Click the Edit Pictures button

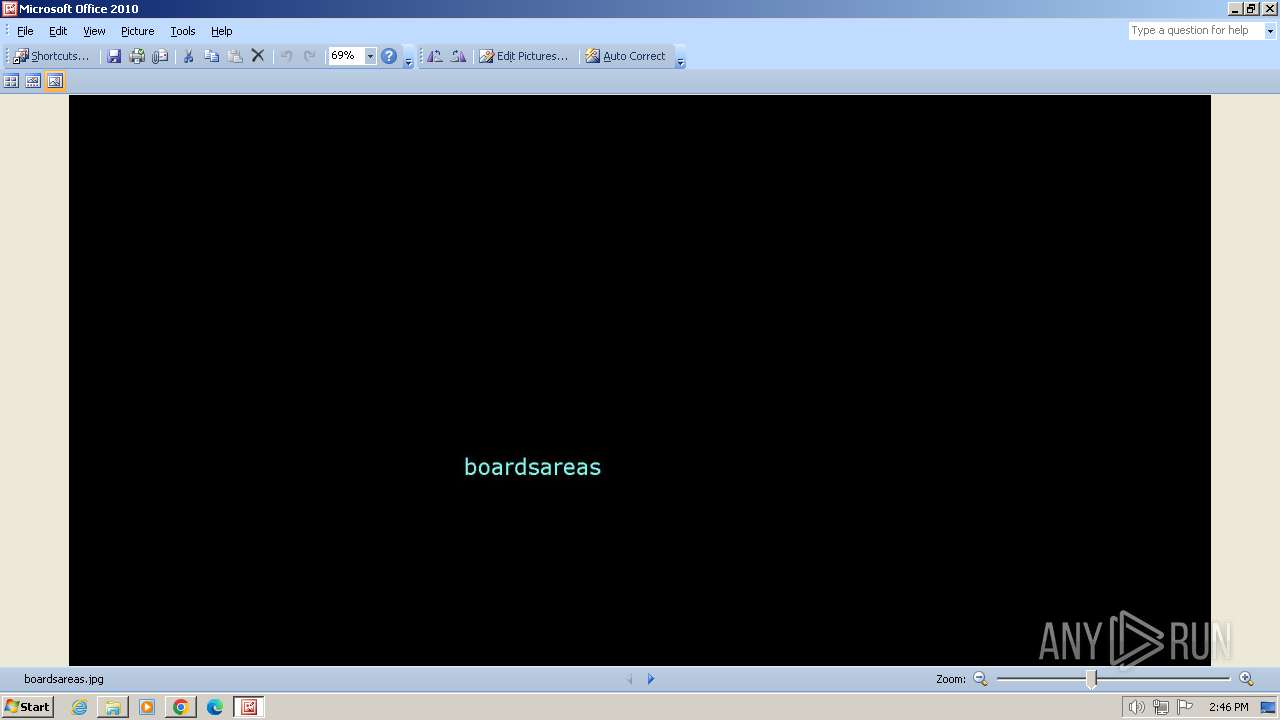(524, 56)
